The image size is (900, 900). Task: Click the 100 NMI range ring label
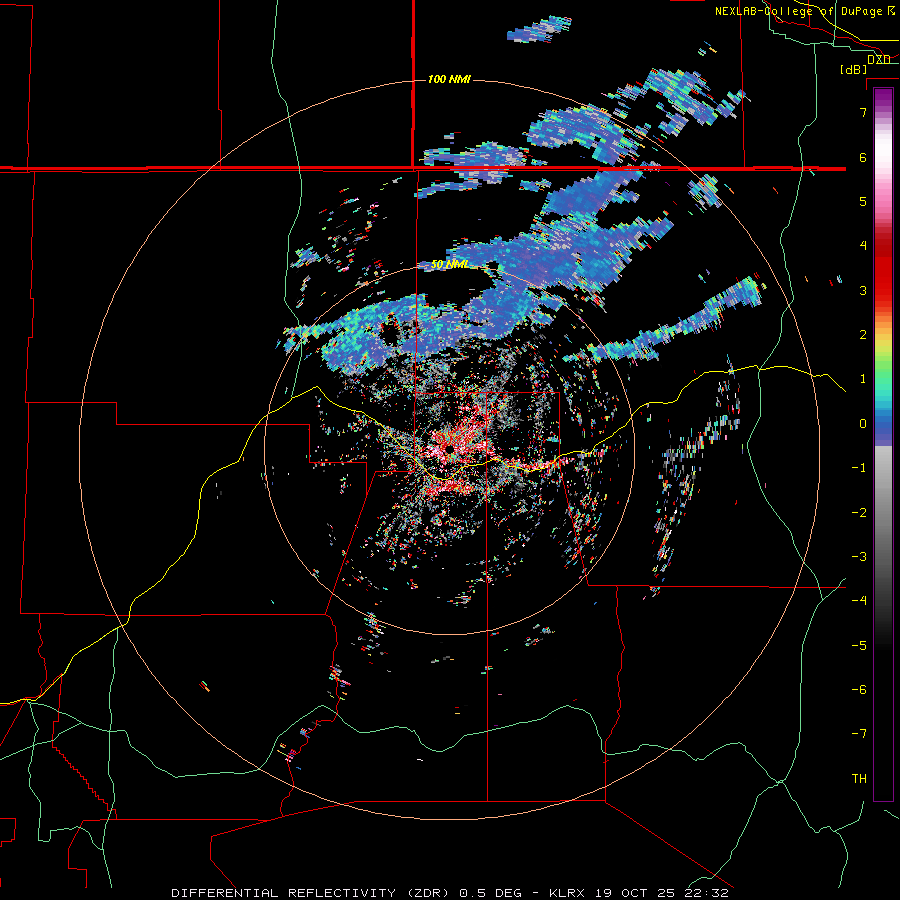pos(449,79)
